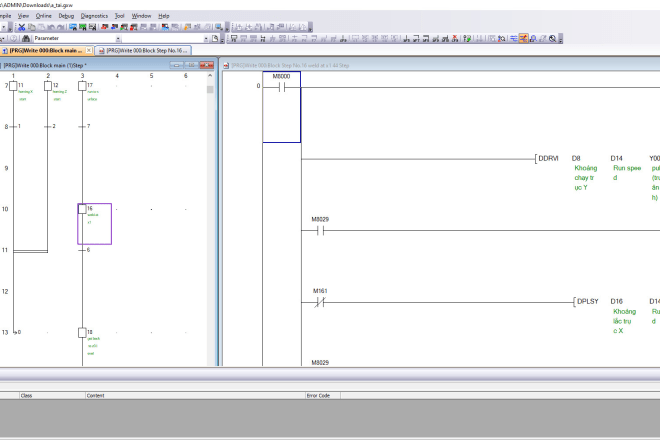Click the SFC pane vertical scrollbar thumb
This screenshot has height=440, width=660.
(210, 89)
